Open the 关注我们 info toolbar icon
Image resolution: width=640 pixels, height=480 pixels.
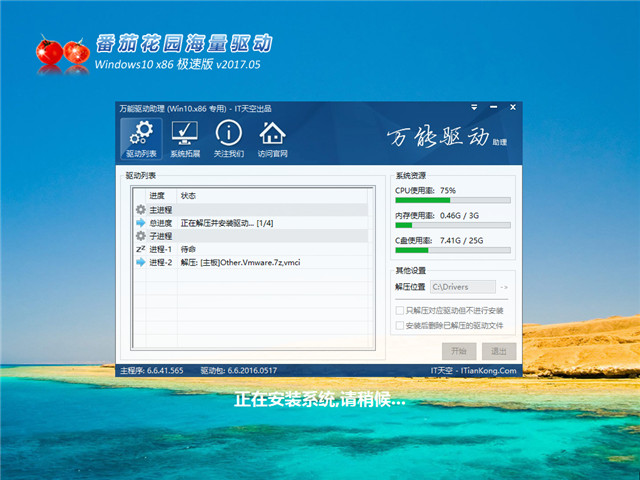tap(229, 139)
